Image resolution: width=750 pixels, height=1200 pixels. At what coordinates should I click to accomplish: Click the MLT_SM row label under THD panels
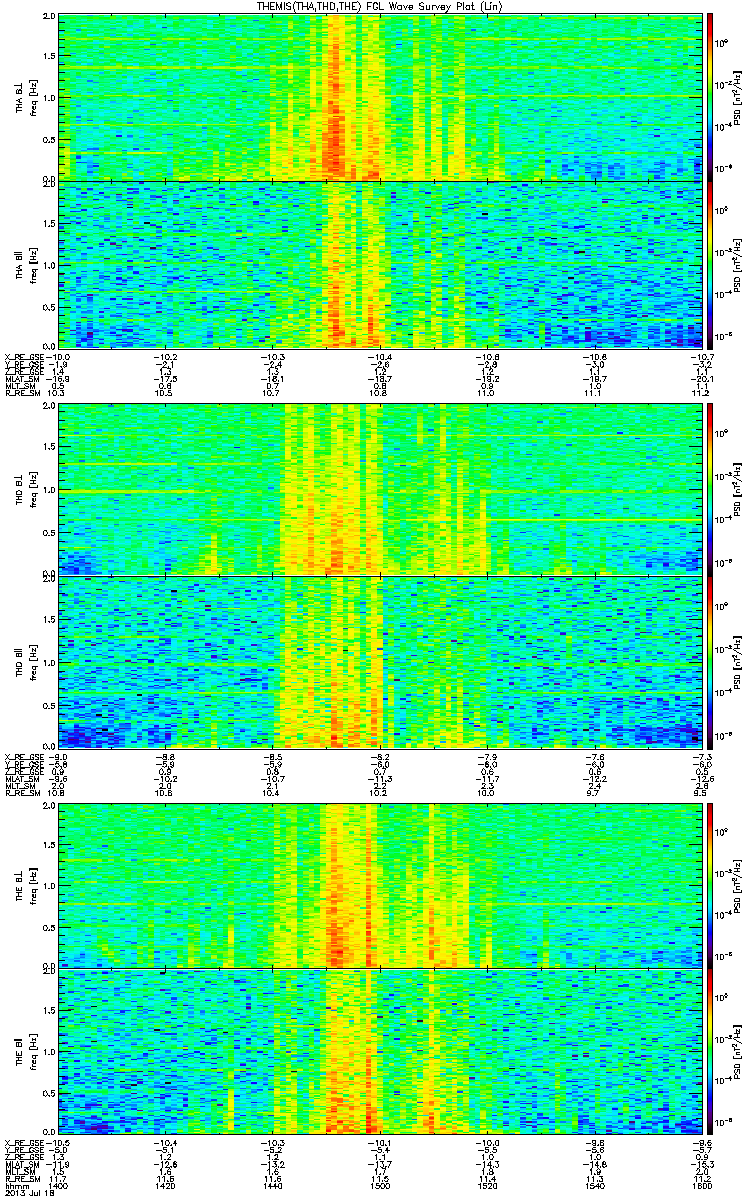pos(20,785)
